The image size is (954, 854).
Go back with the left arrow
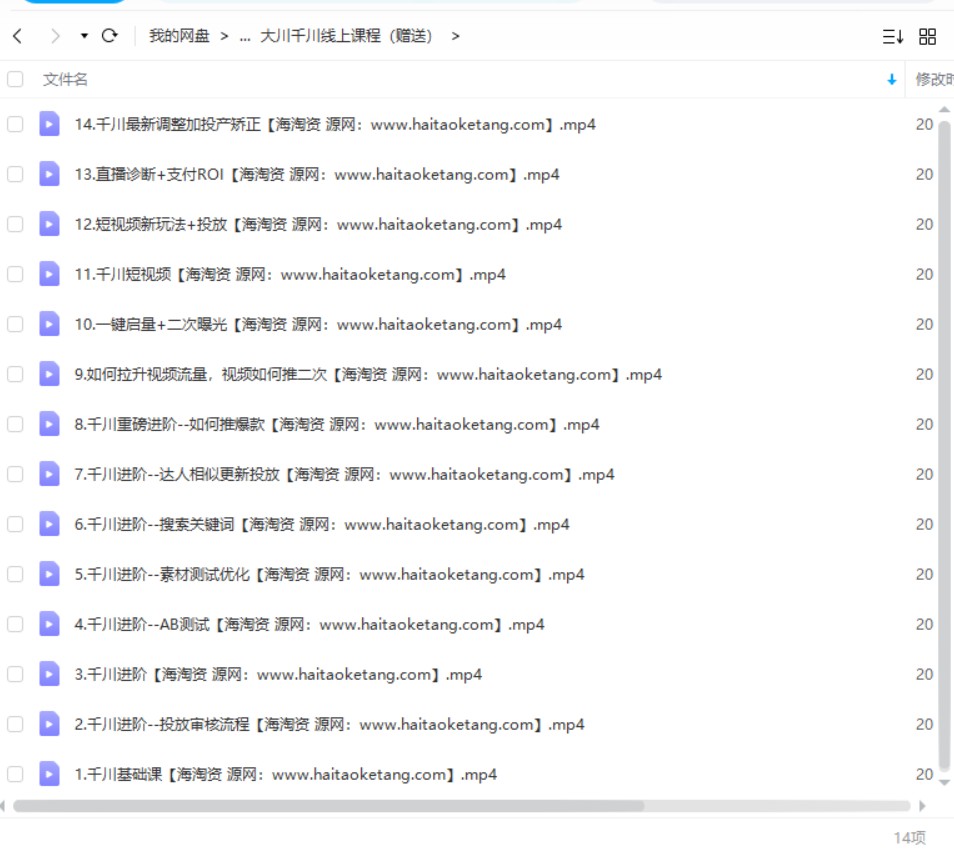pos(18,36)
